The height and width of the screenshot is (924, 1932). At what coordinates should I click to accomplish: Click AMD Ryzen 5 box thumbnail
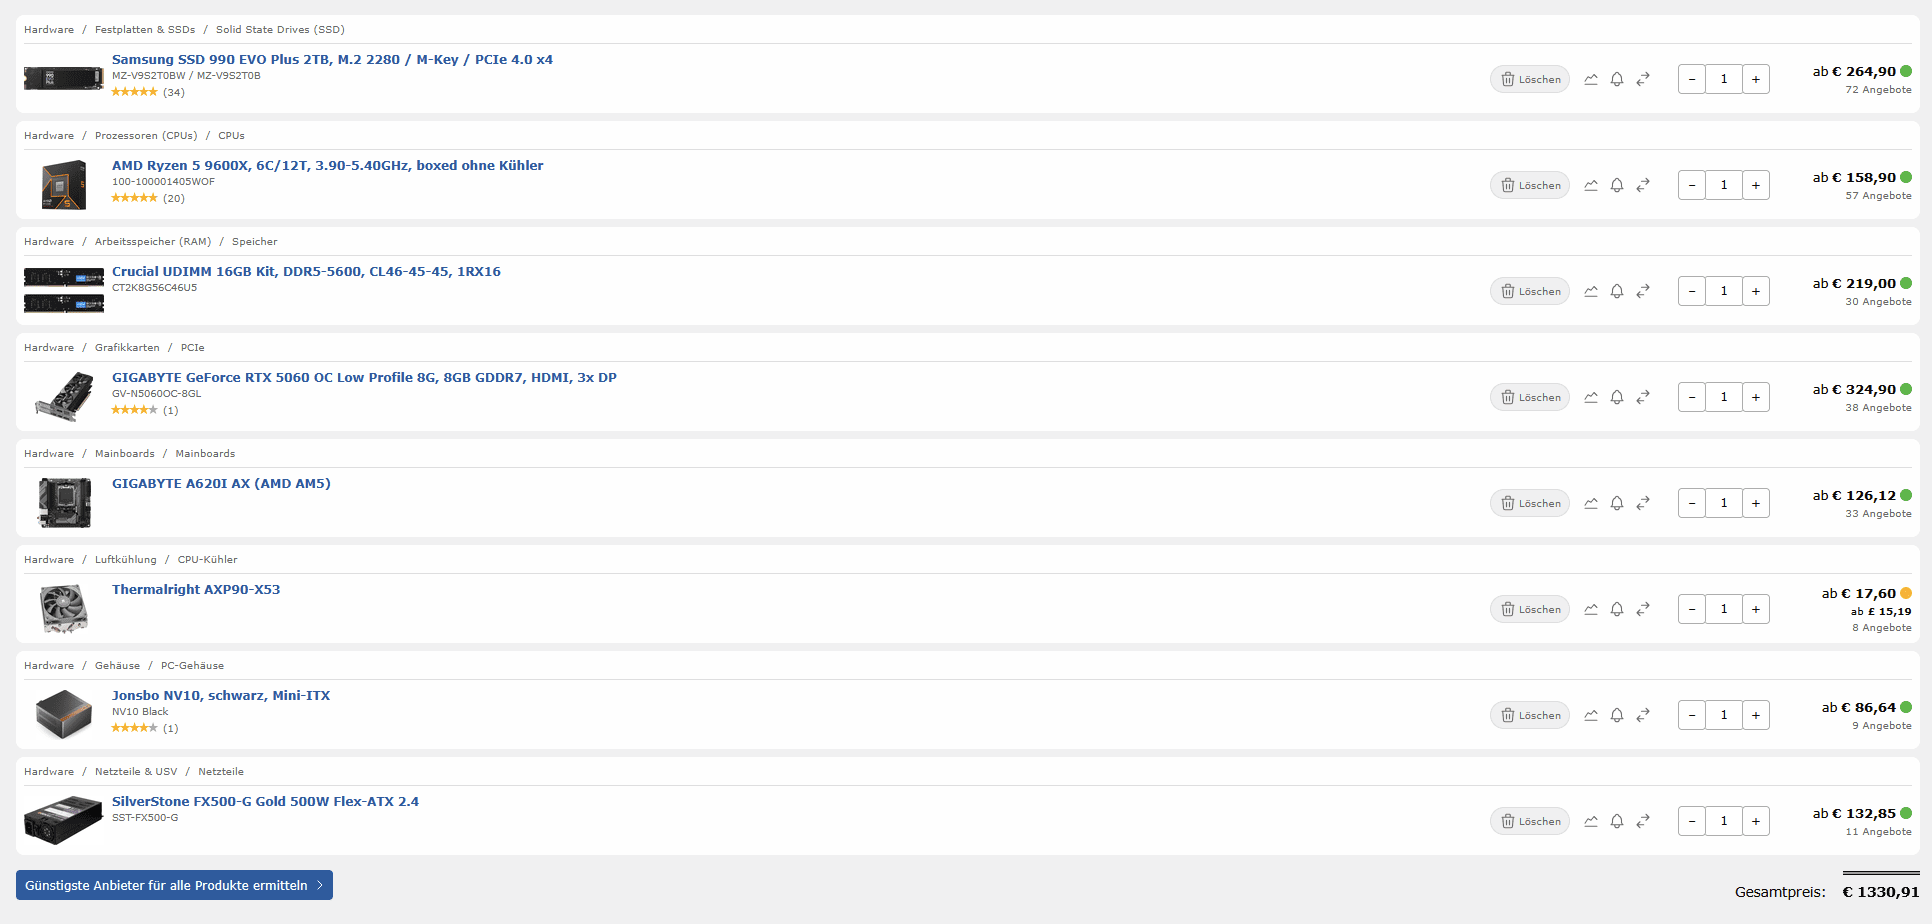(x=64, y=185)
